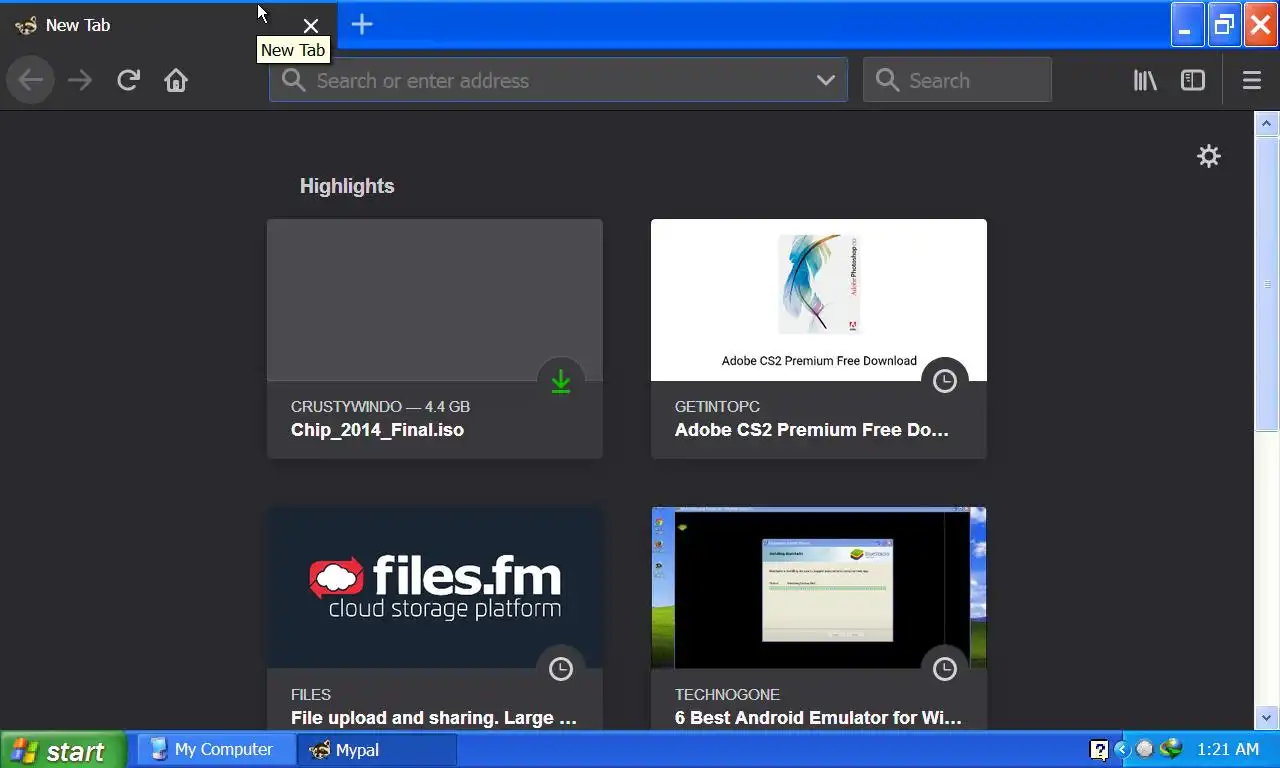Click the scrollbar down arrow
1280x768 pixels.
coord(1267,717)
